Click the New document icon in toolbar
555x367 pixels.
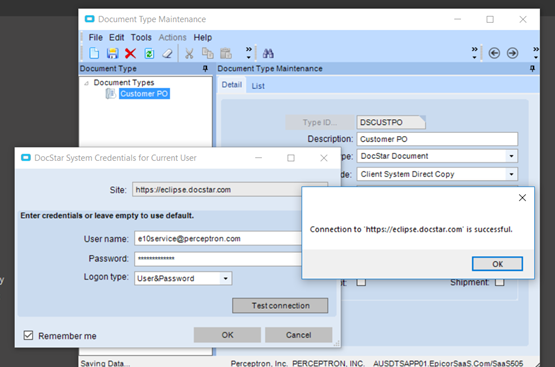click(94, 53)
